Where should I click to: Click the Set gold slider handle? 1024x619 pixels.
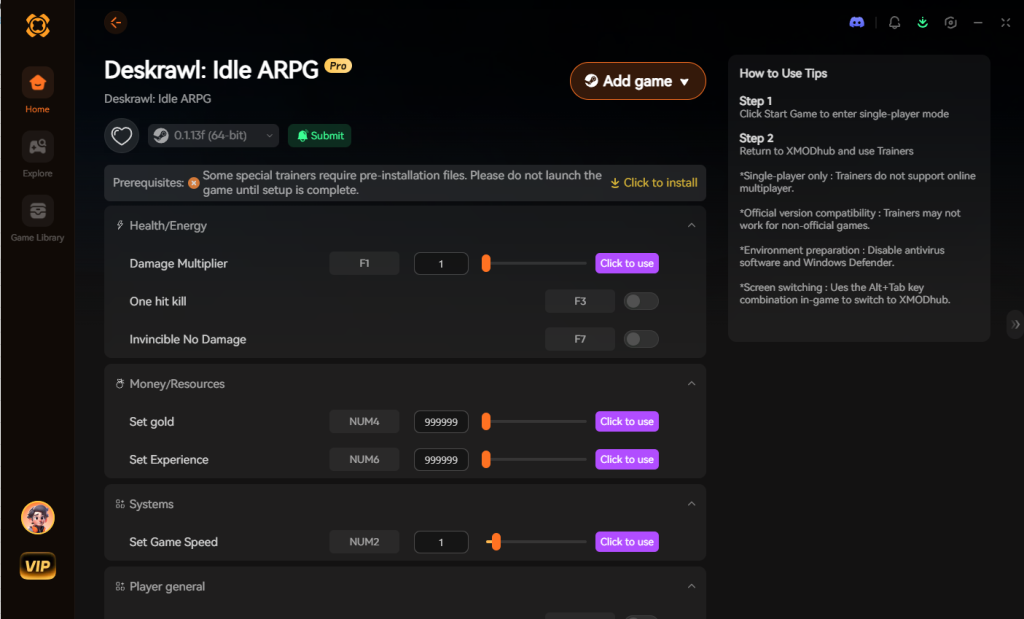click(486, 421)
